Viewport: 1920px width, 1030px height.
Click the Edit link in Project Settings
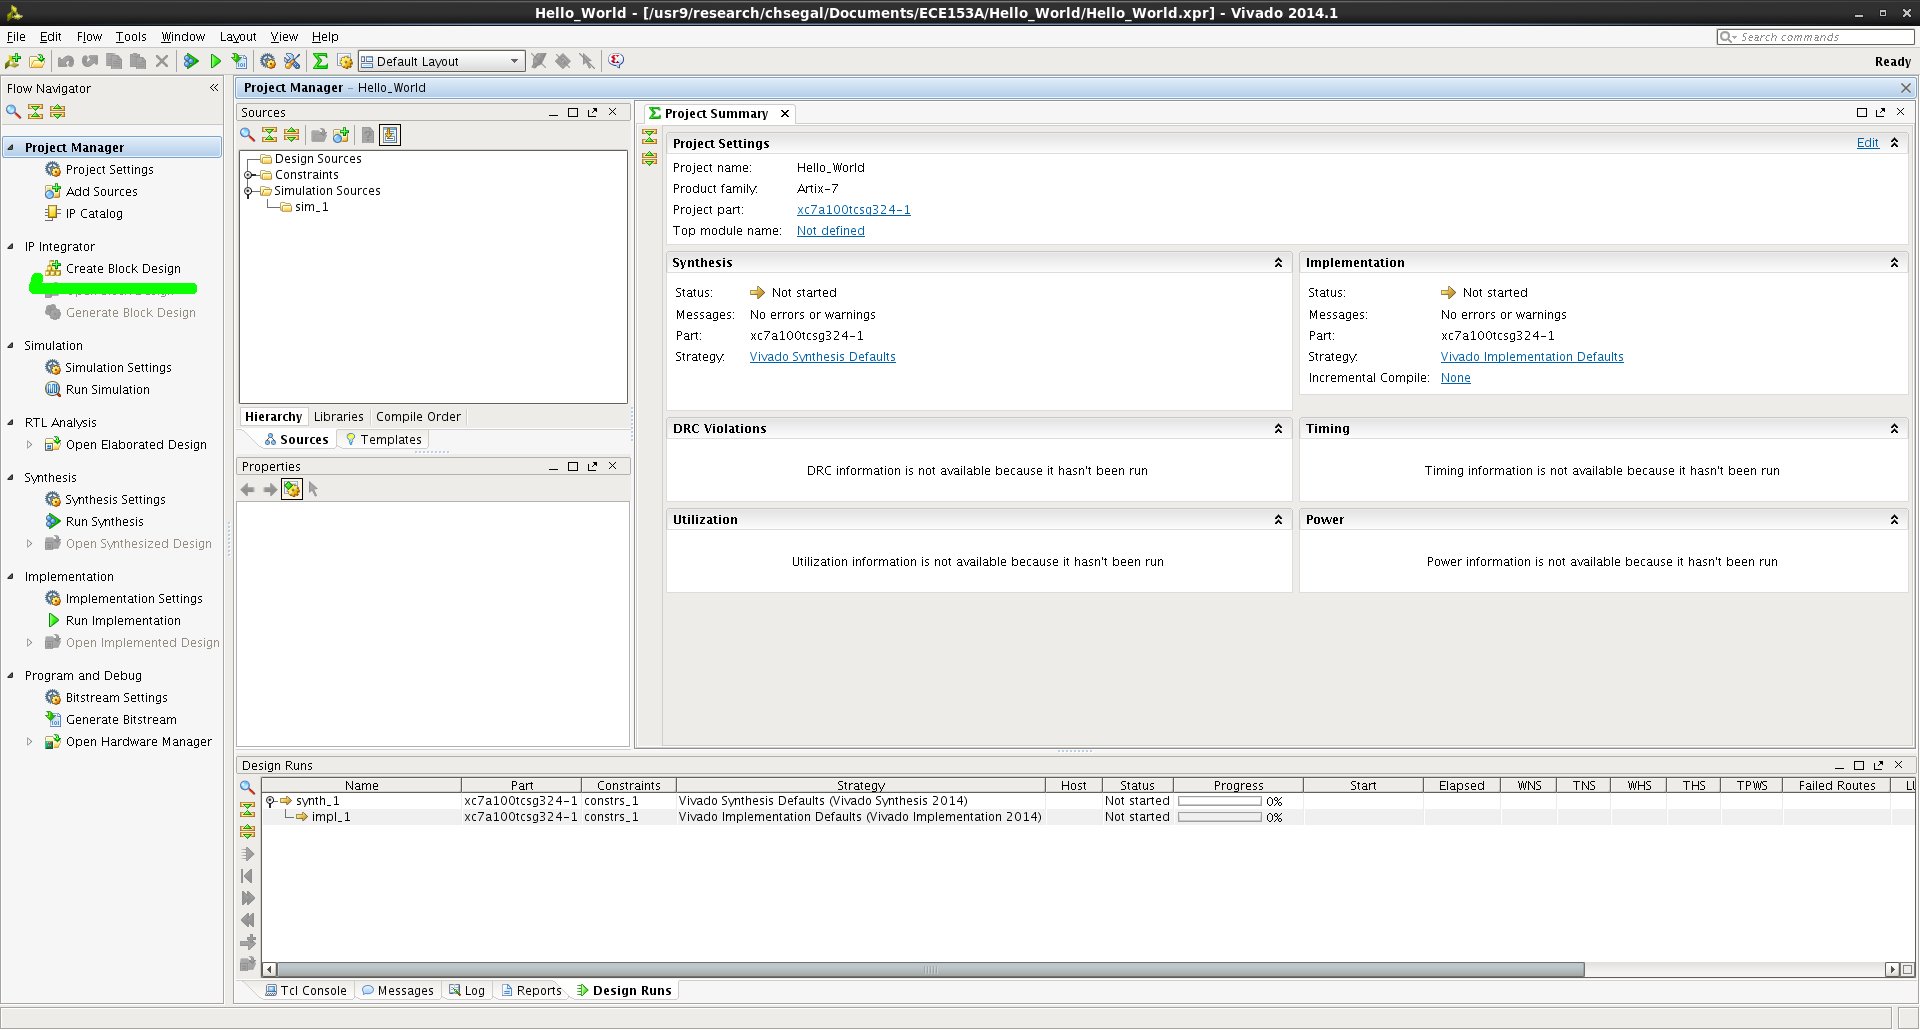click(x=1867, y=143)
